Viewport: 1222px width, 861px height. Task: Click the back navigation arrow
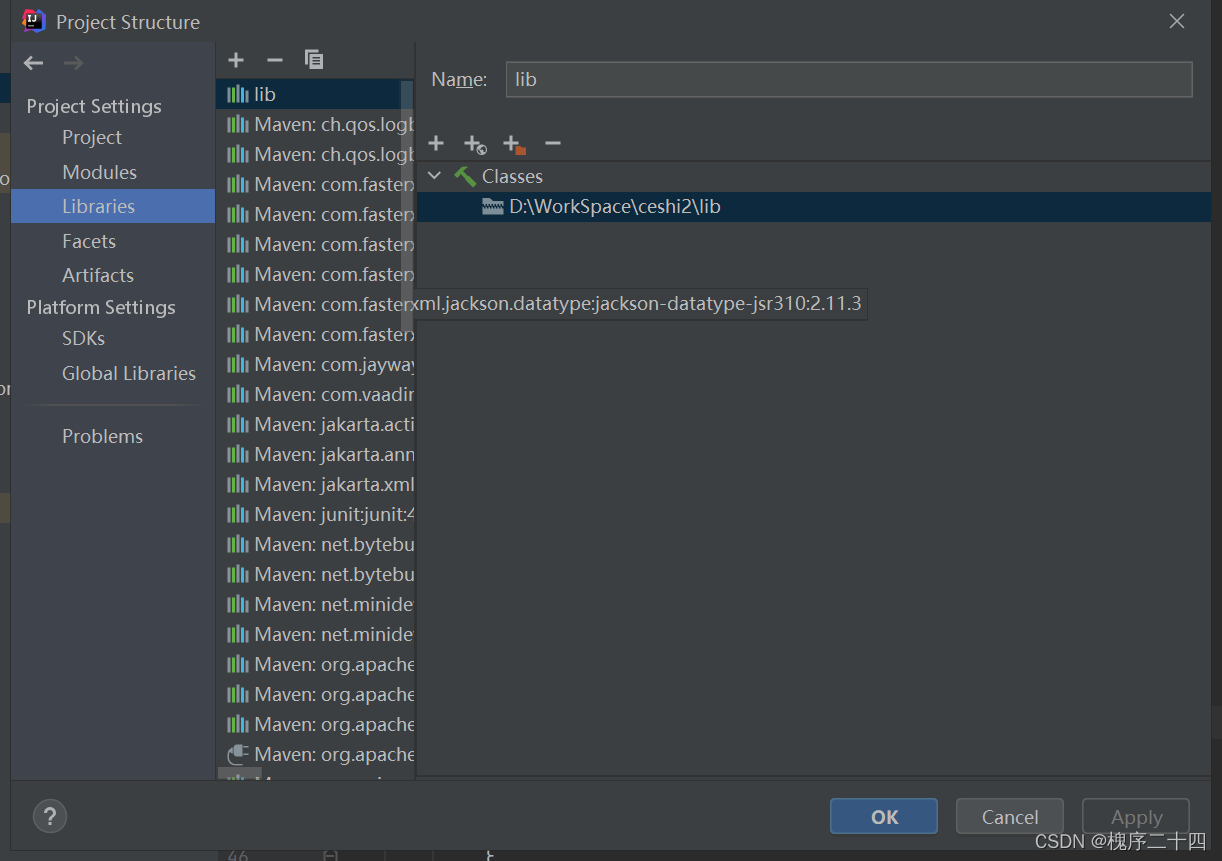point(34,63)
